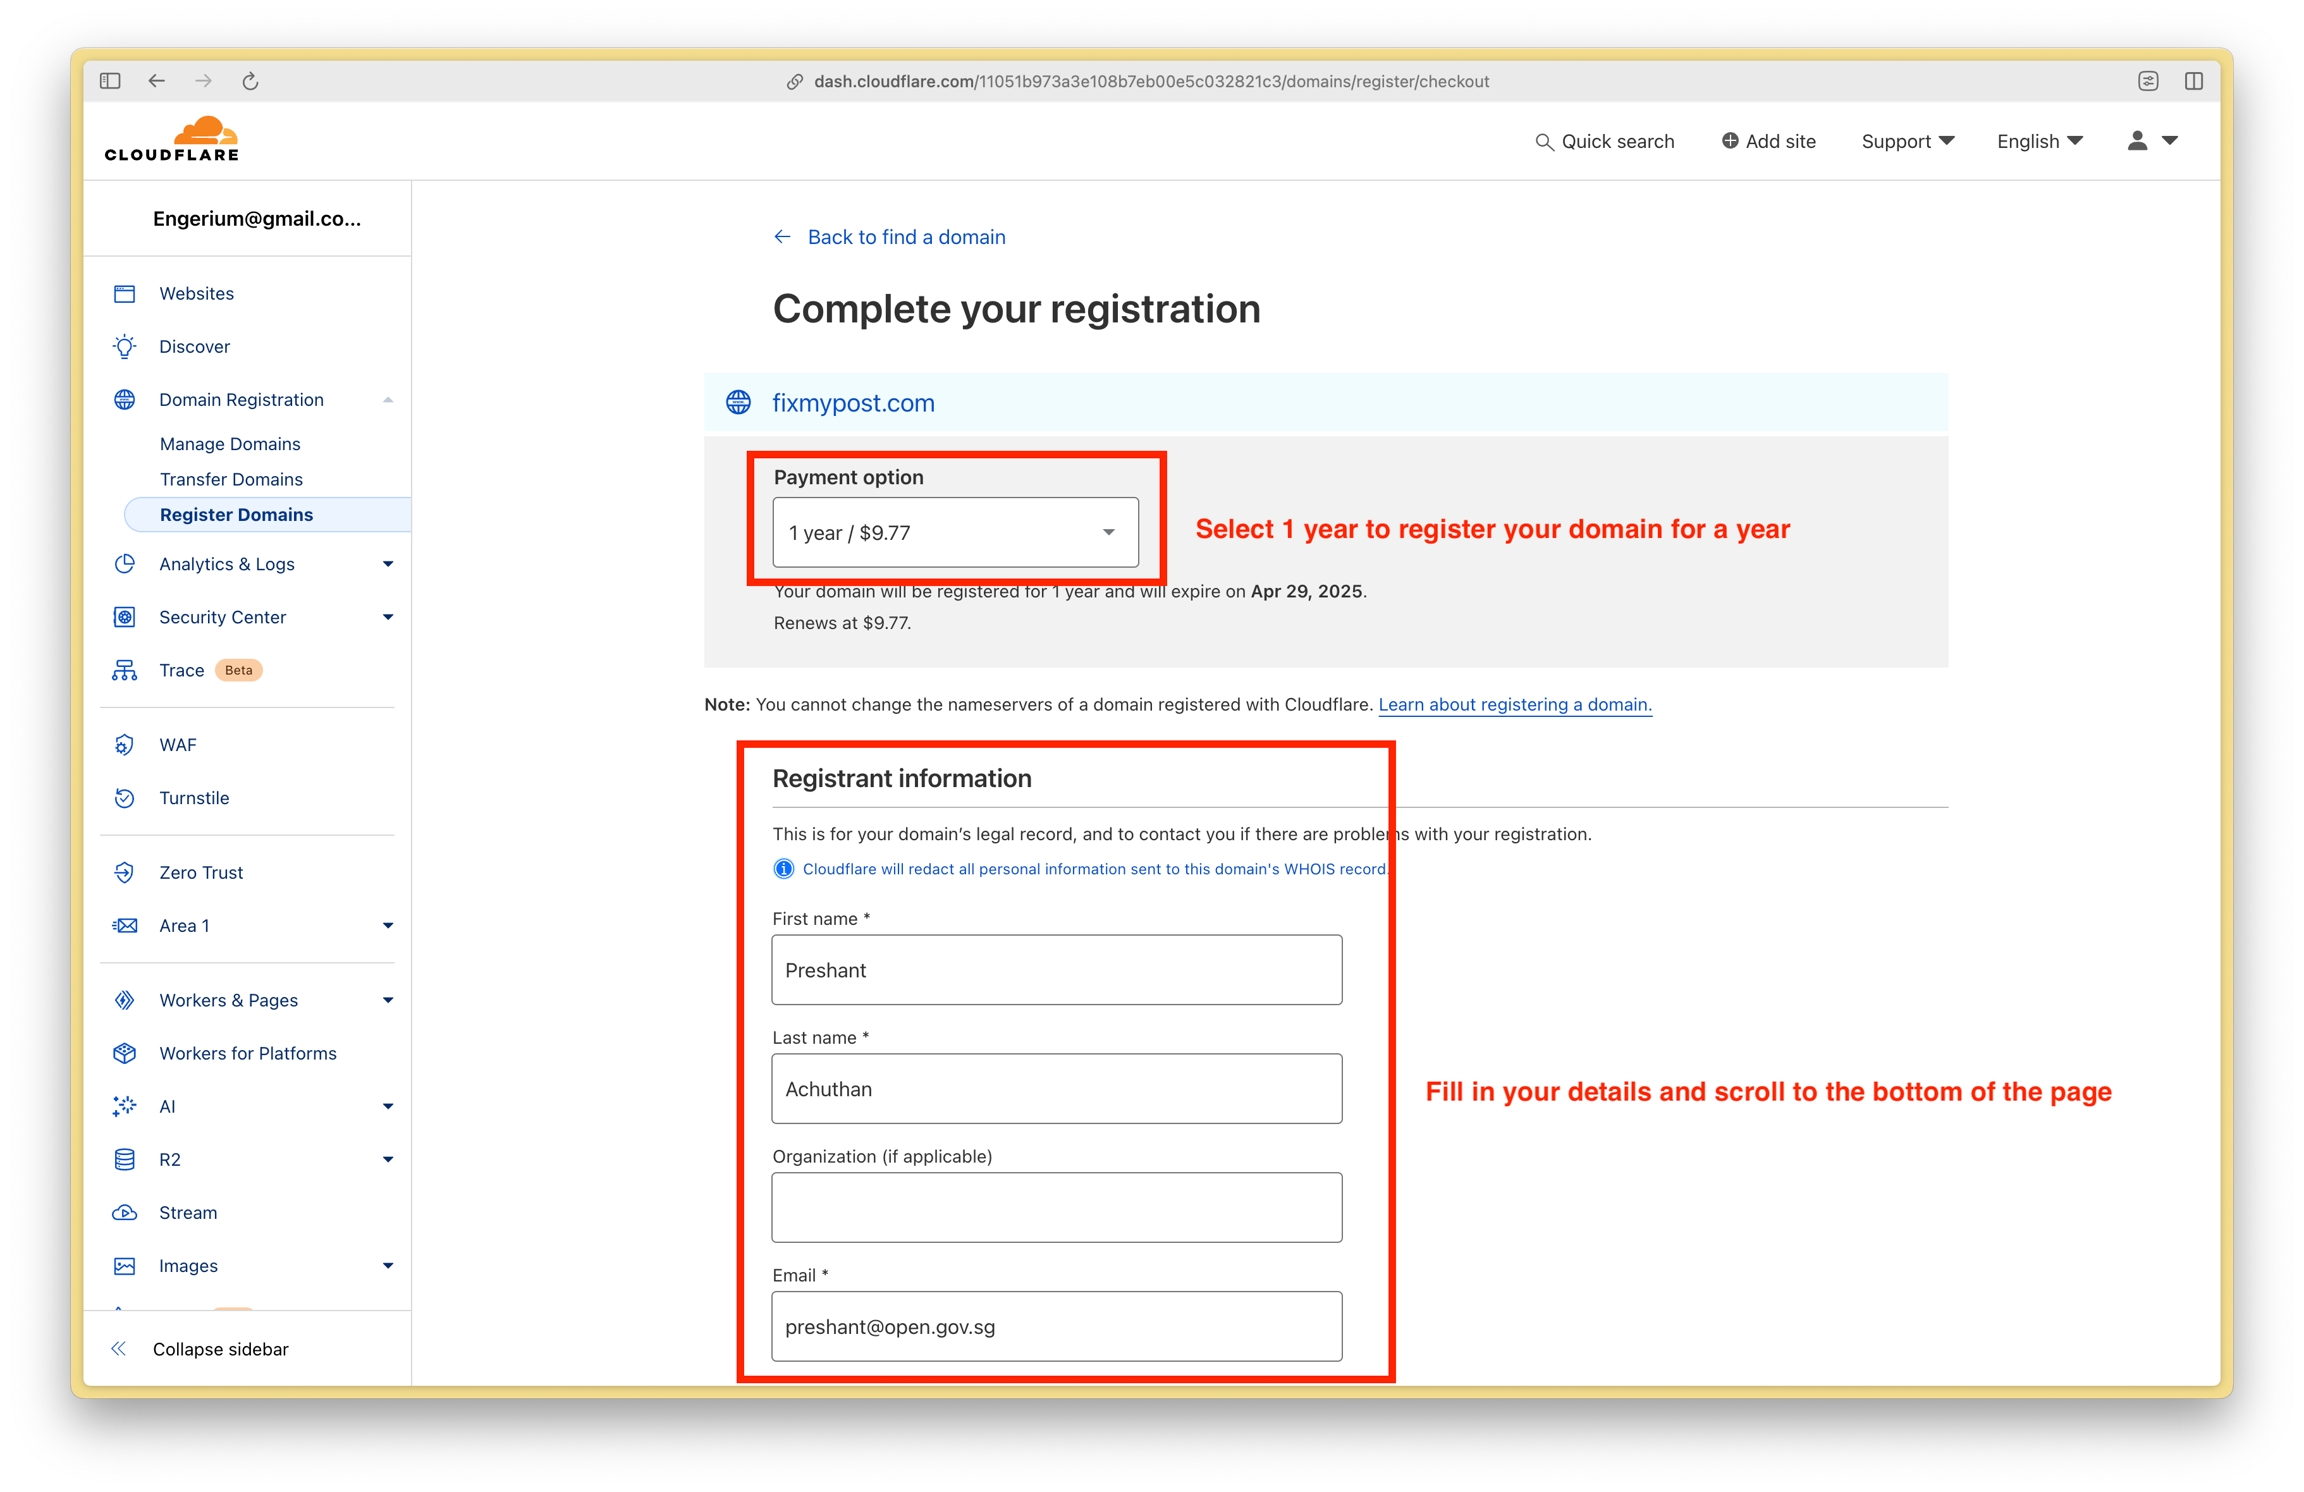Click the Websites sidebar icon

[125, 293]
